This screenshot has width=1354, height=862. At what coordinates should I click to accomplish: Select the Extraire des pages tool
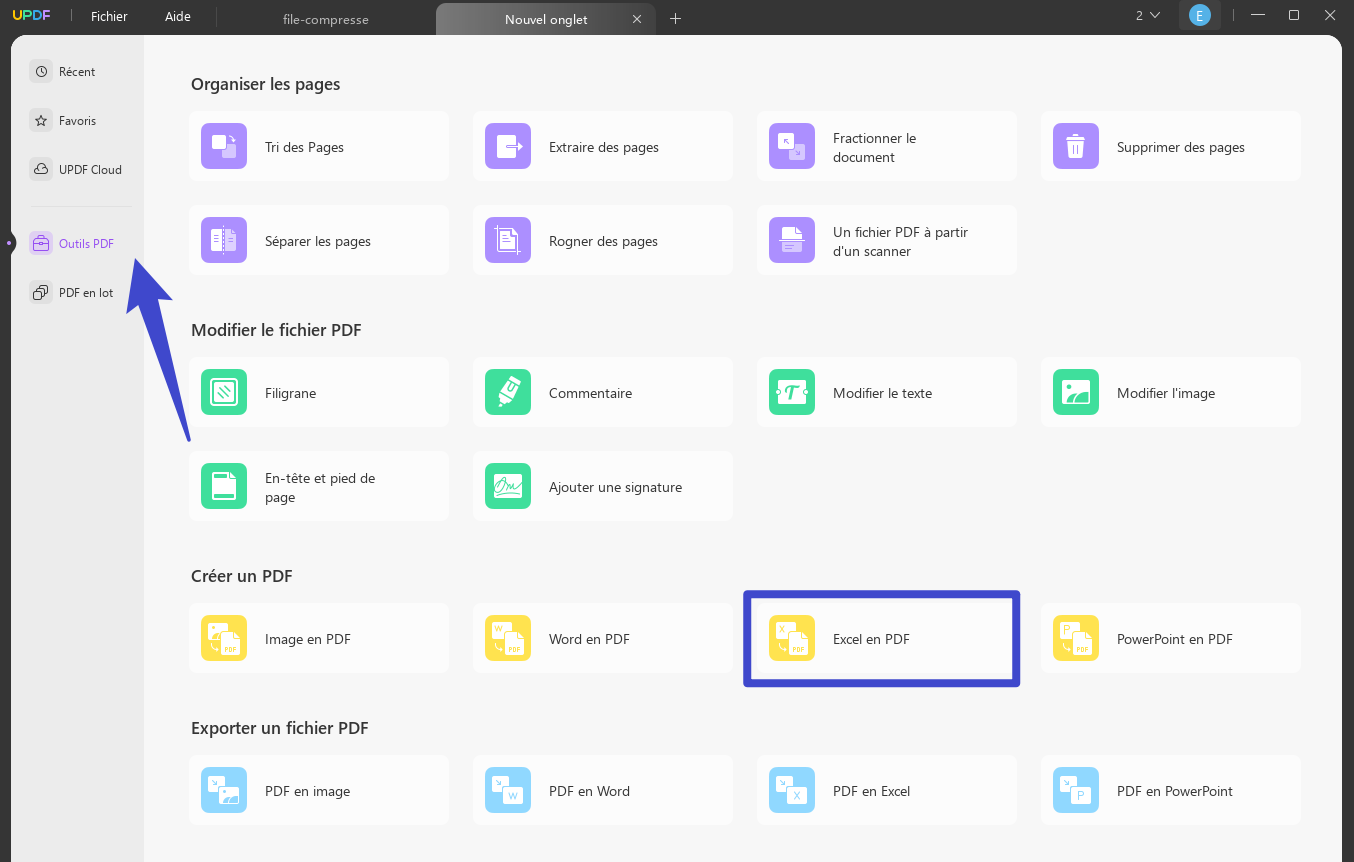click(x=603, y=145)
